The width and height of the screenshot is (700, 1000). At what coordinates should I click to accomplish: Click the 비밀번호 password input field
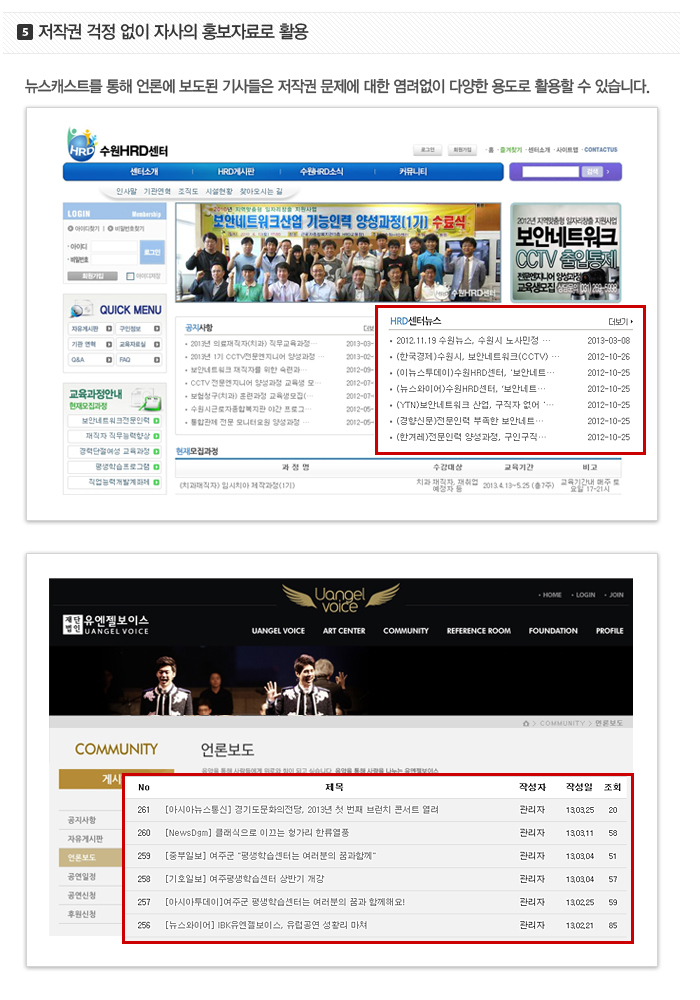click(114, 259)
